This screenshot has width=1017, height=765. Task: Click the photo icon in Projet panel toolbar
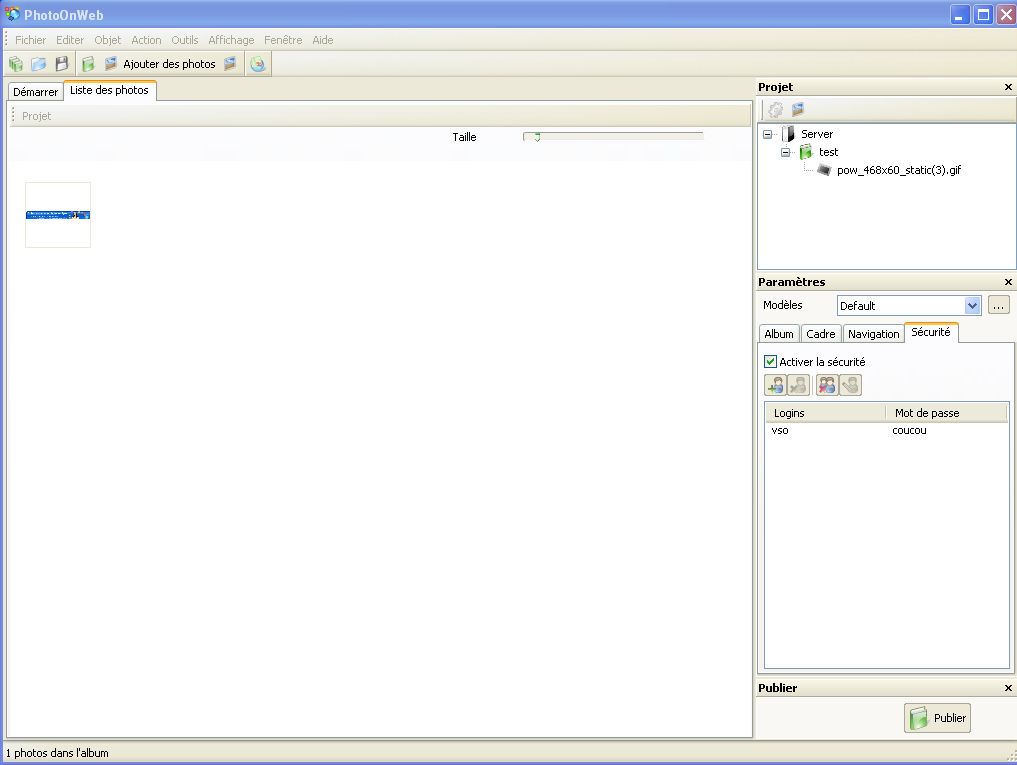point(798,110)
